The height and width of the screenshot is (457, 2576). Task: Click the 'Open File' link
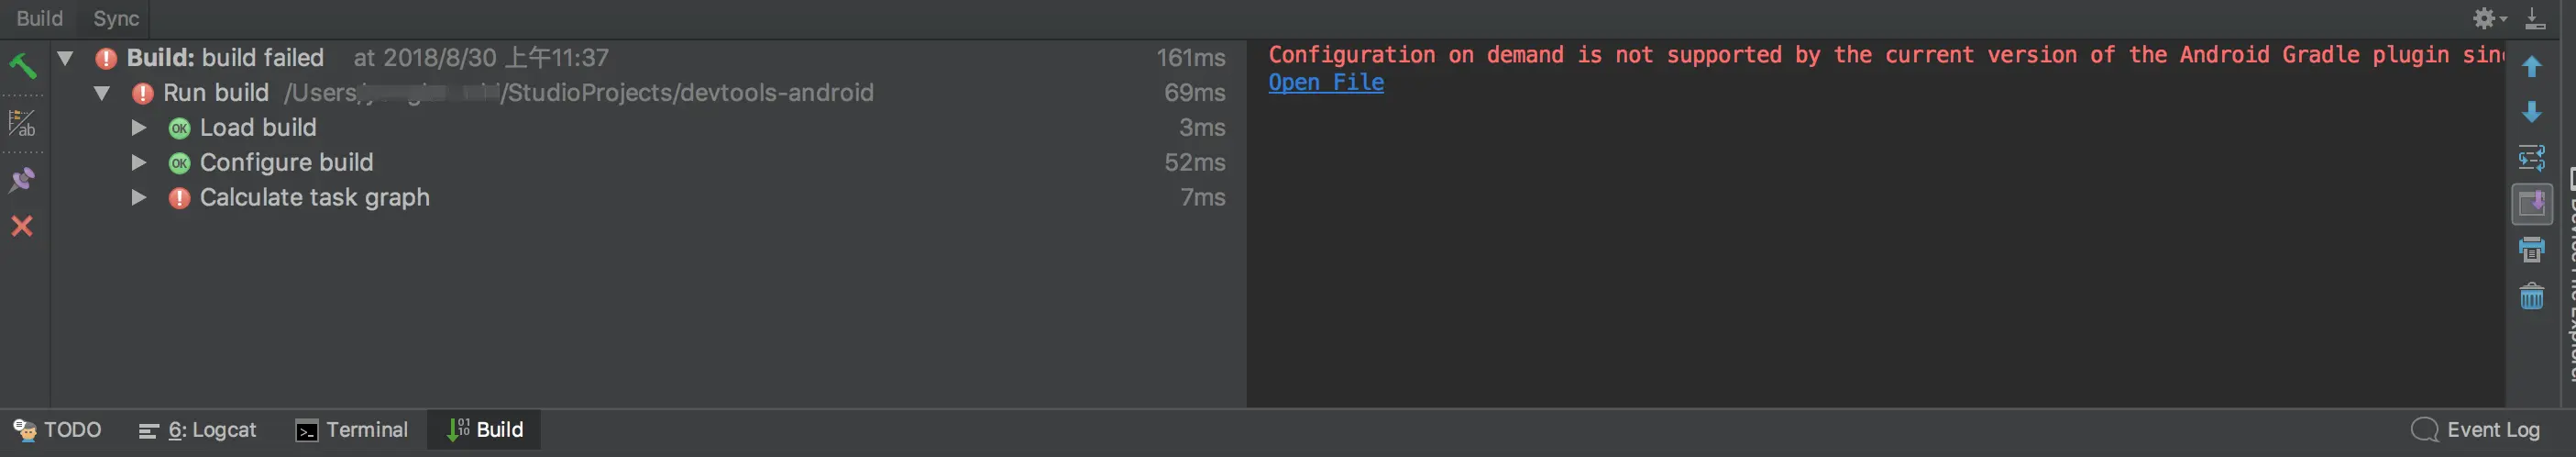coord(1325,83)
